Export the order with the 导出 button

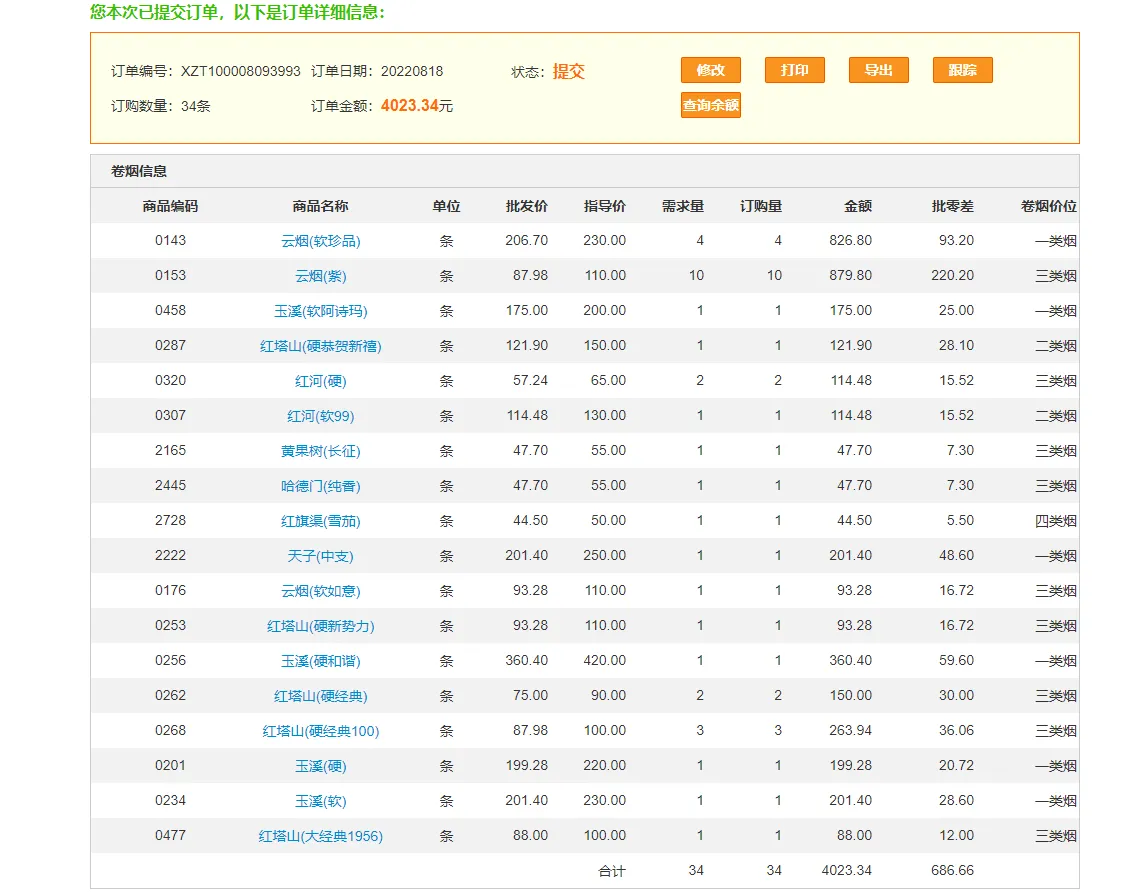point(878,70)
